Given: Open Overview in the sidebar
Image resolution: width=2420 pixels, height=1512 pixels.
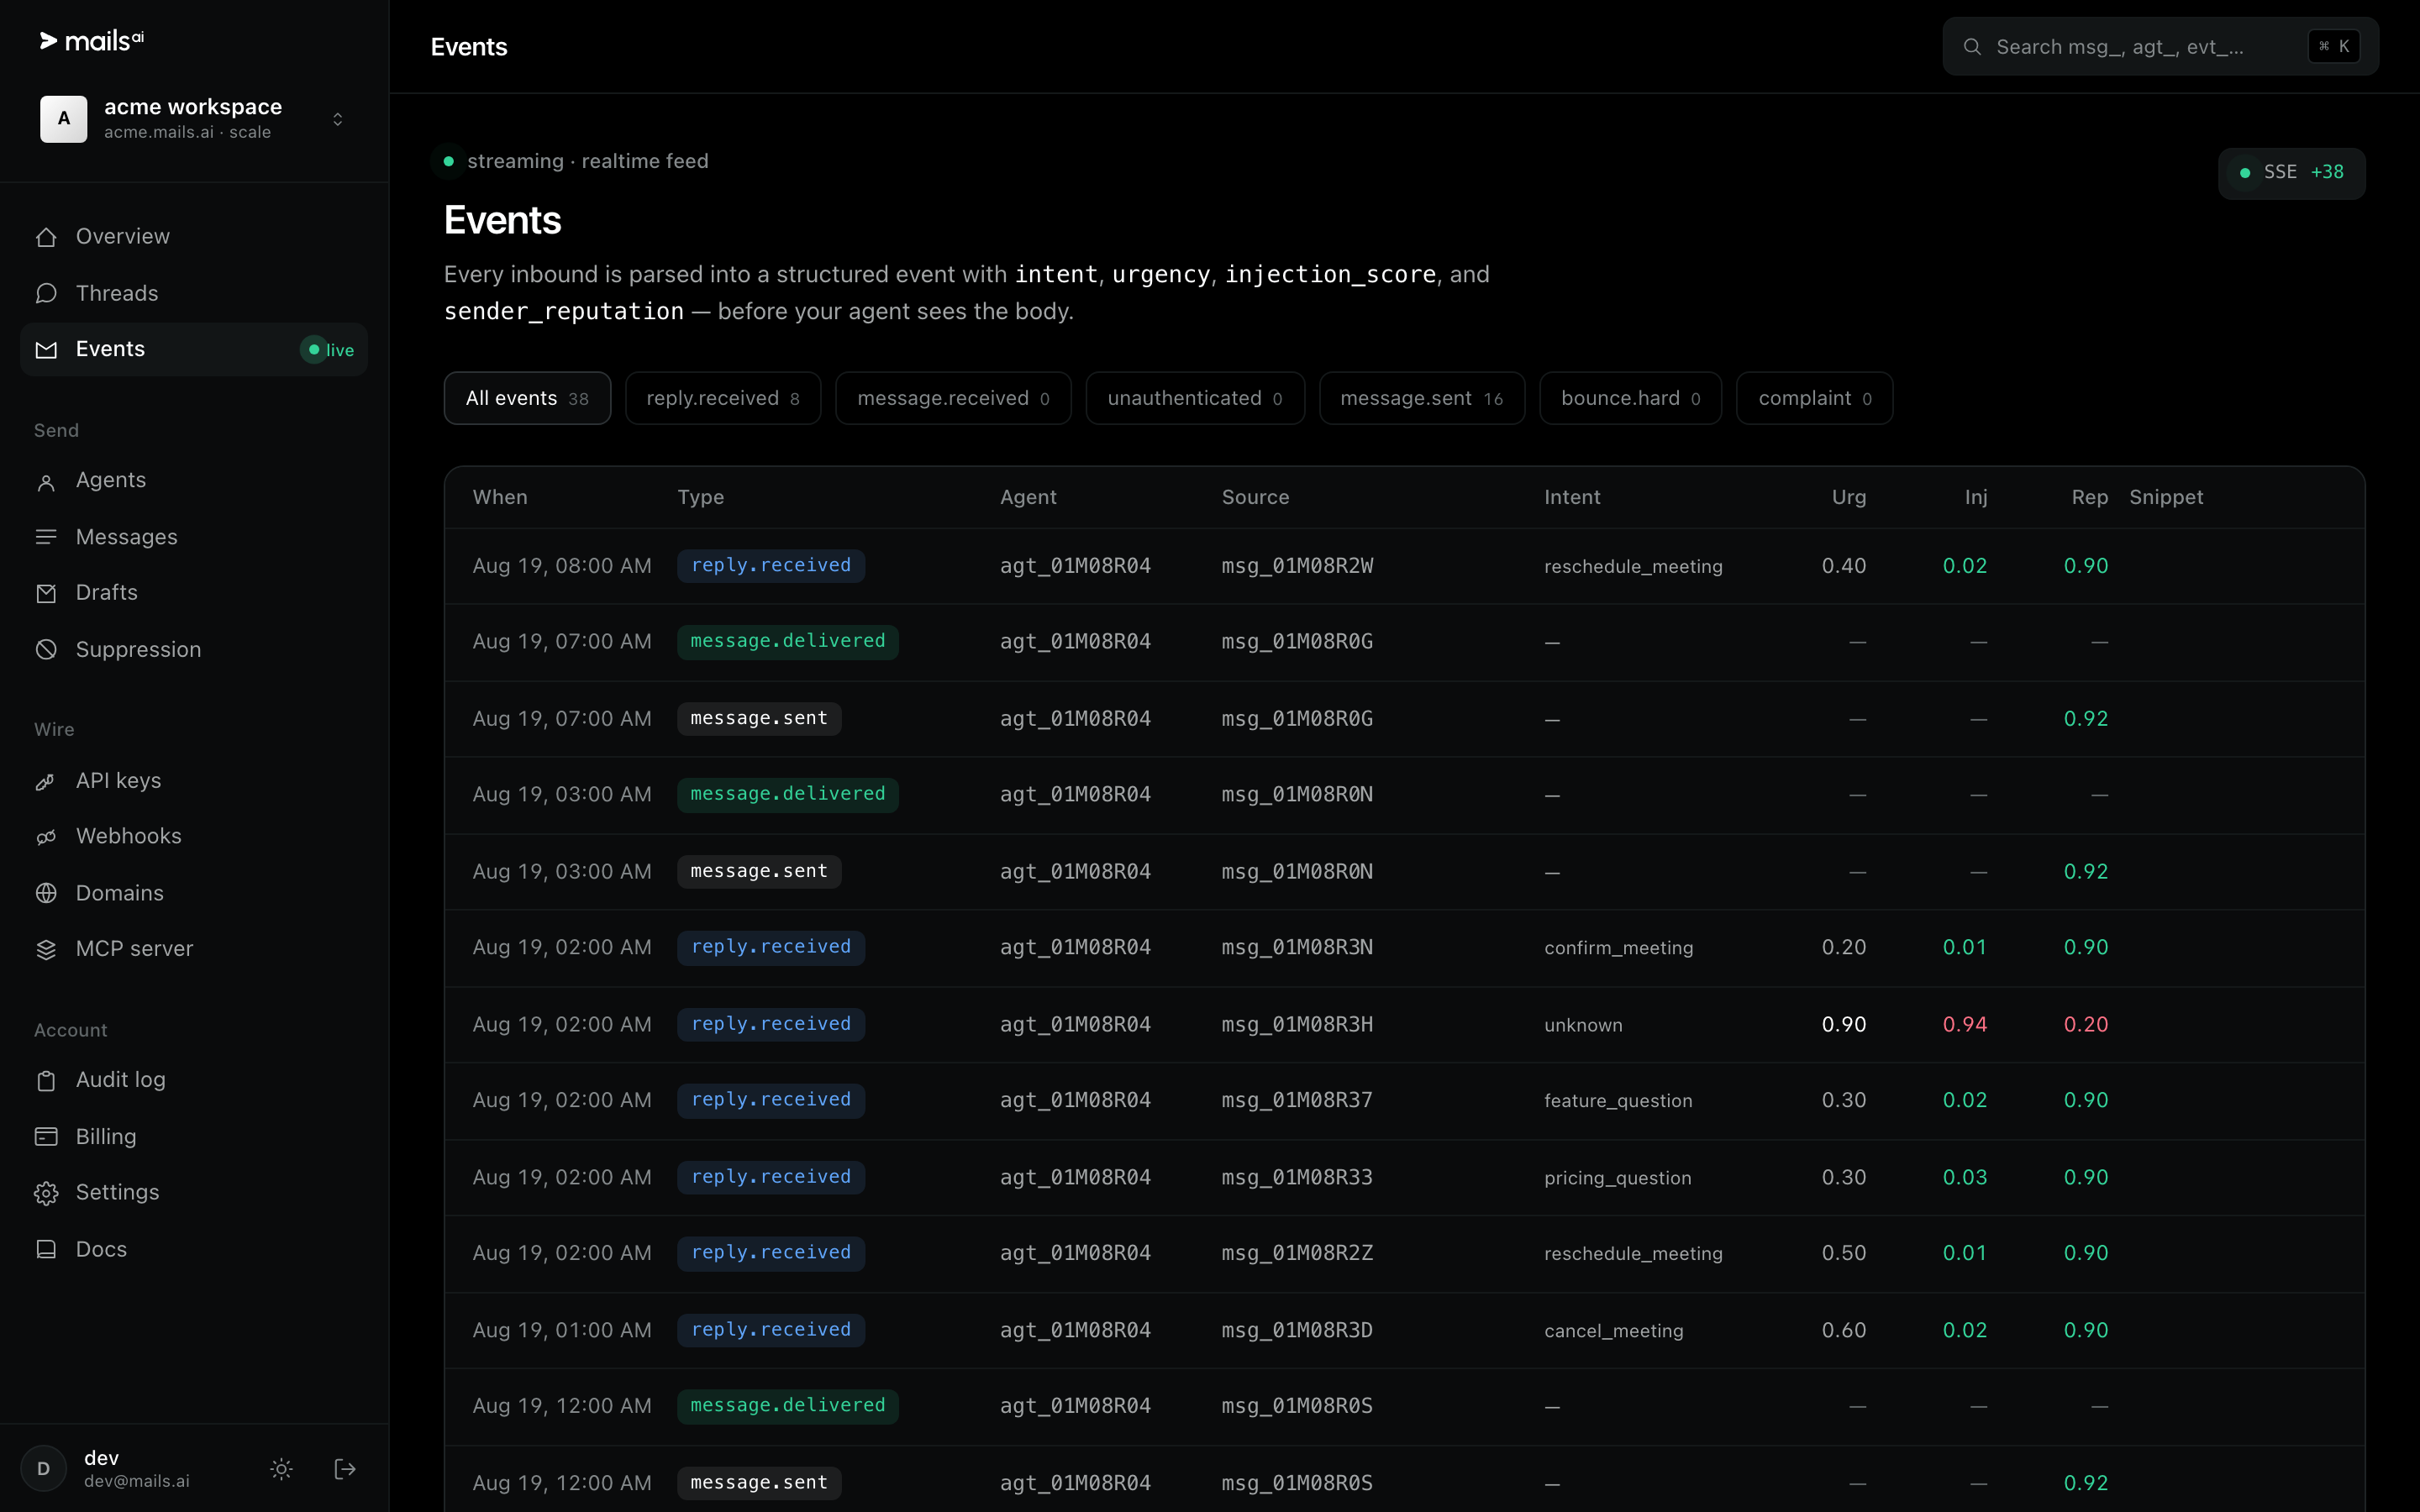Looking at the screenshot, I should tap(194, 237).
